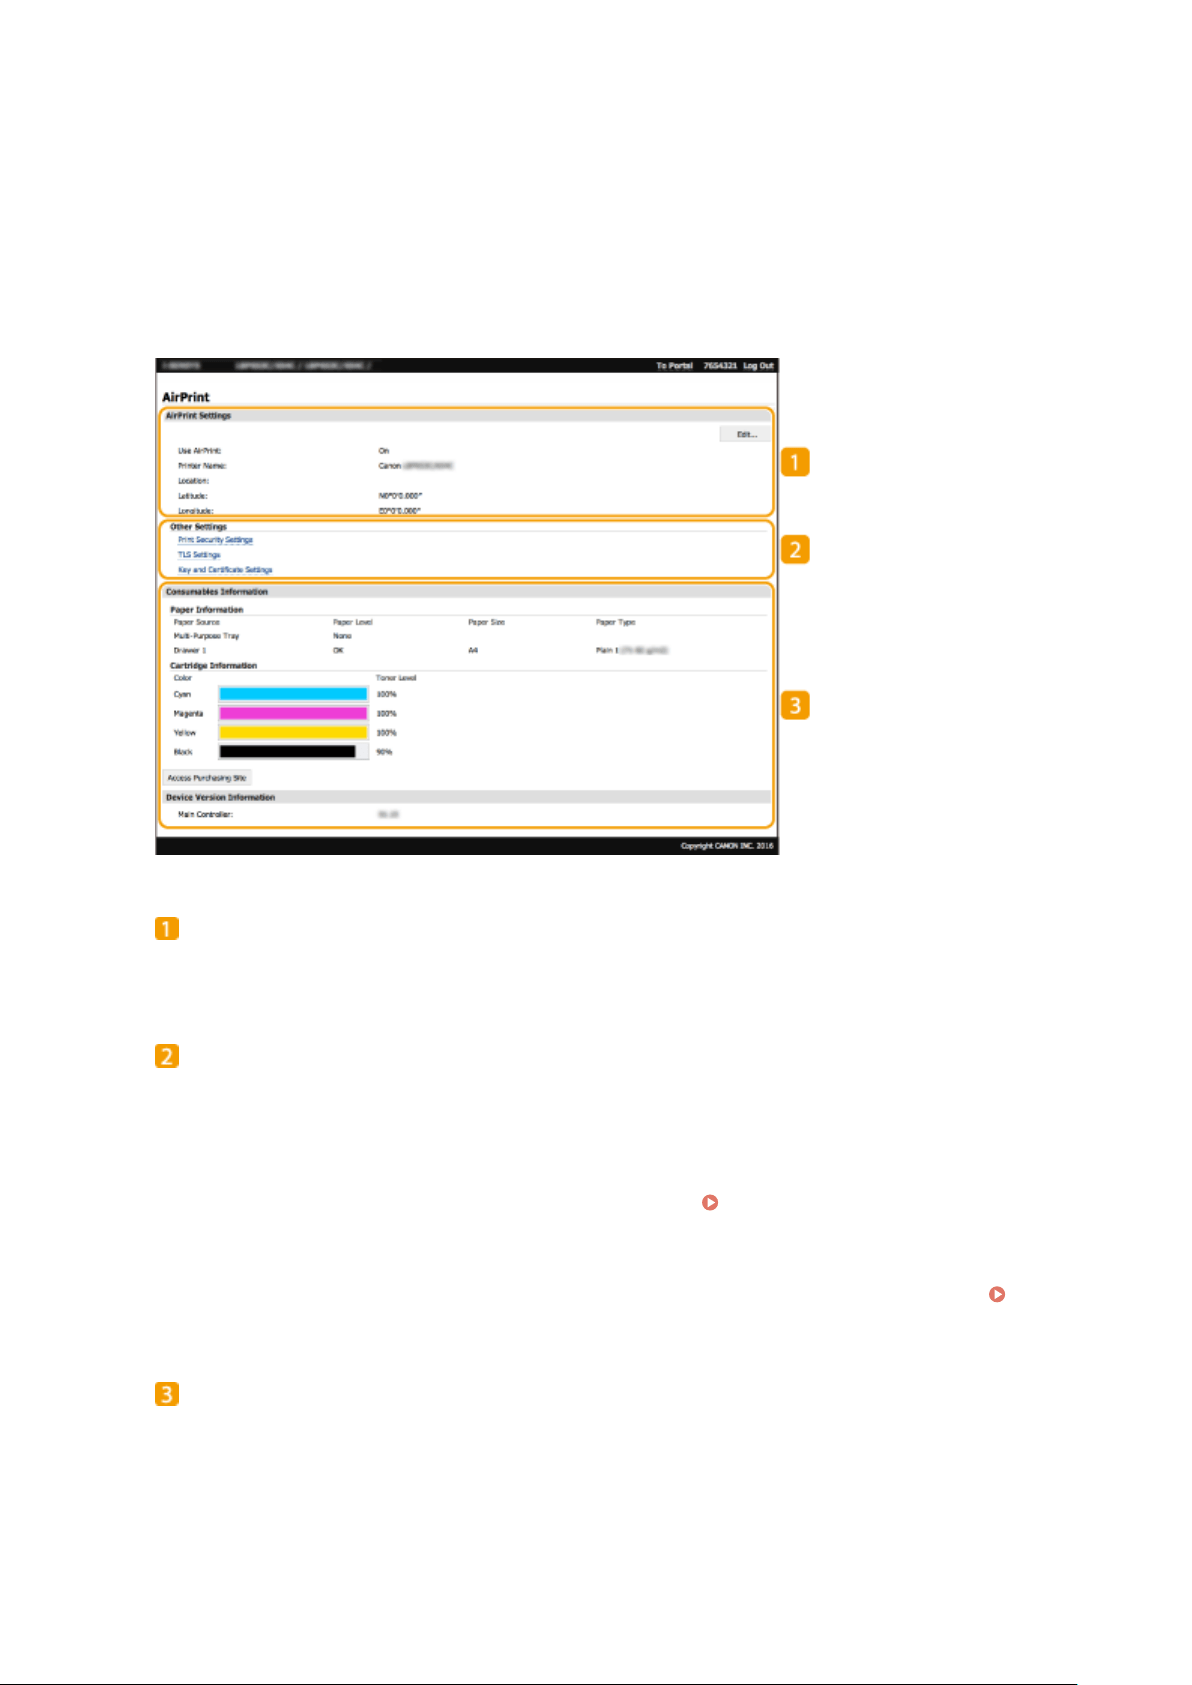Click the Paper Type column header
The image size is (1192, 1685).
click(615, 622)
